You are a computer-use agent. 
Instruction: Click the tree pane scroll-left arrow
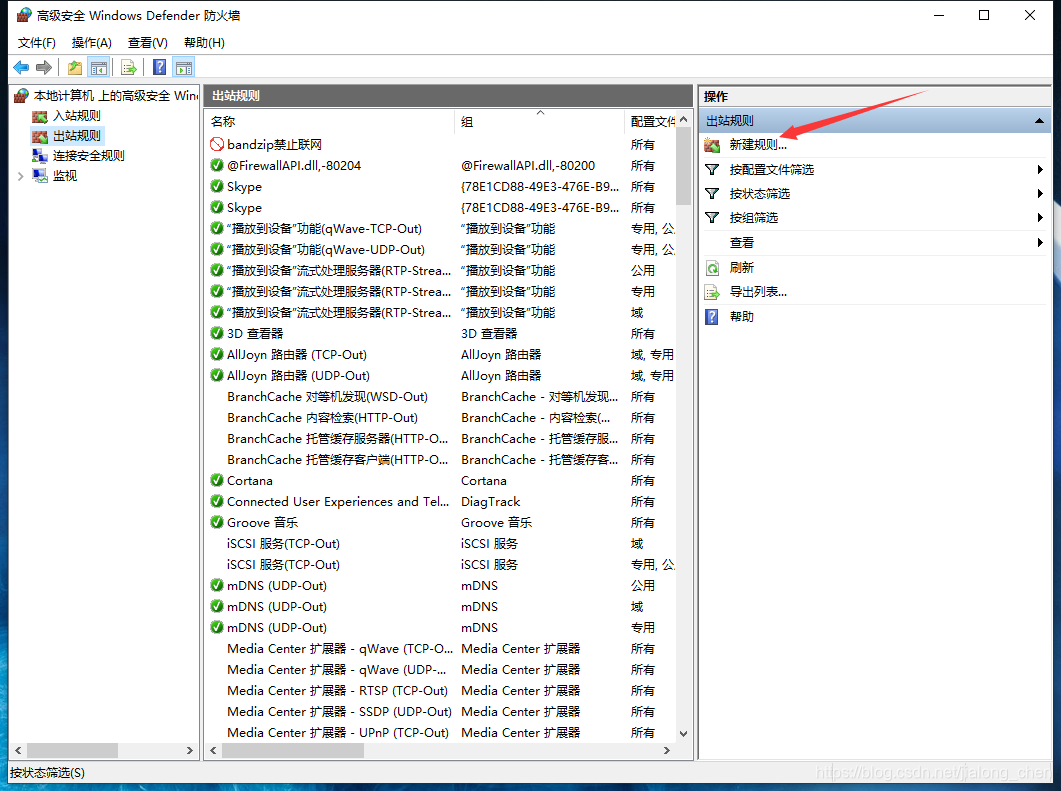(18, 750)
